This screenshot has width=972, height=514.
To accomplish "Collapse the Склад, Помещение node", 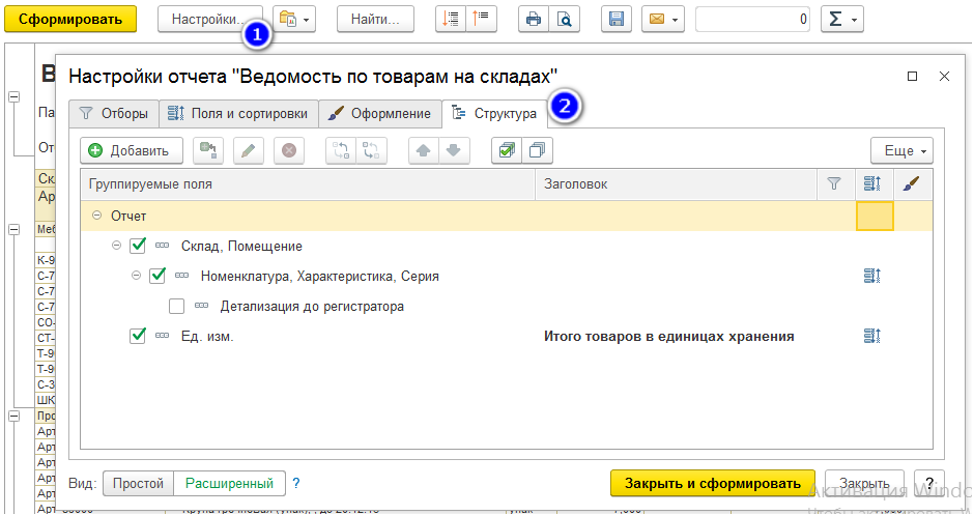I will tap(116, 246).
